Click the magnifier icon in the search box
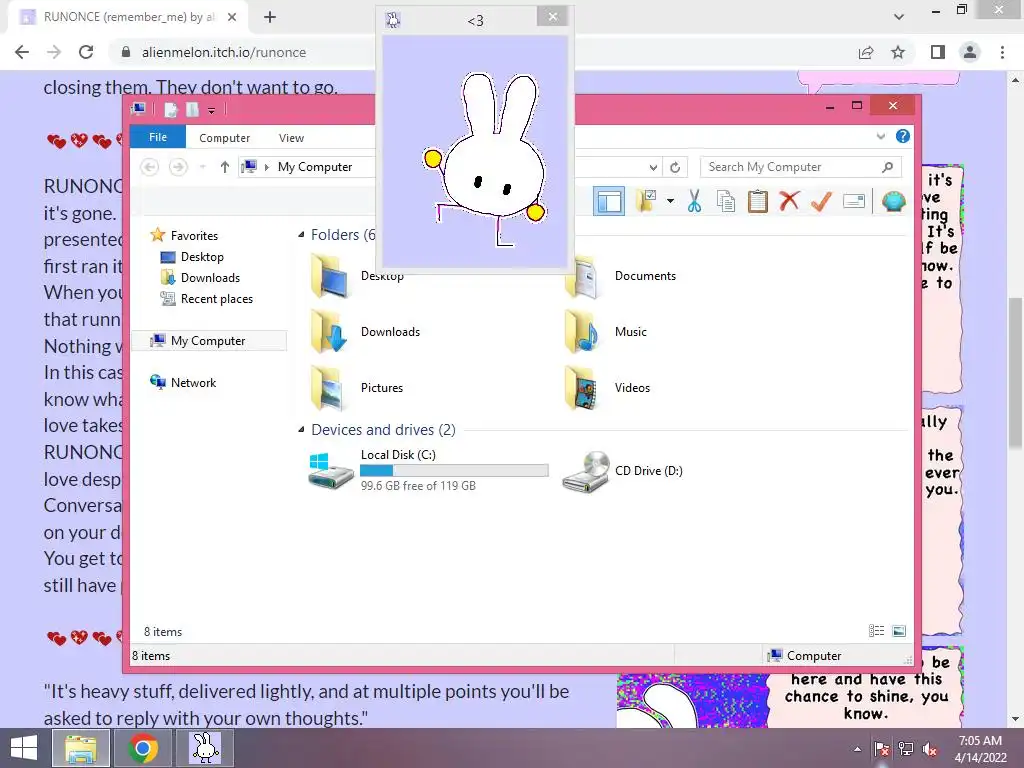Screen dimensions: 1024x768 coord(887,167)
